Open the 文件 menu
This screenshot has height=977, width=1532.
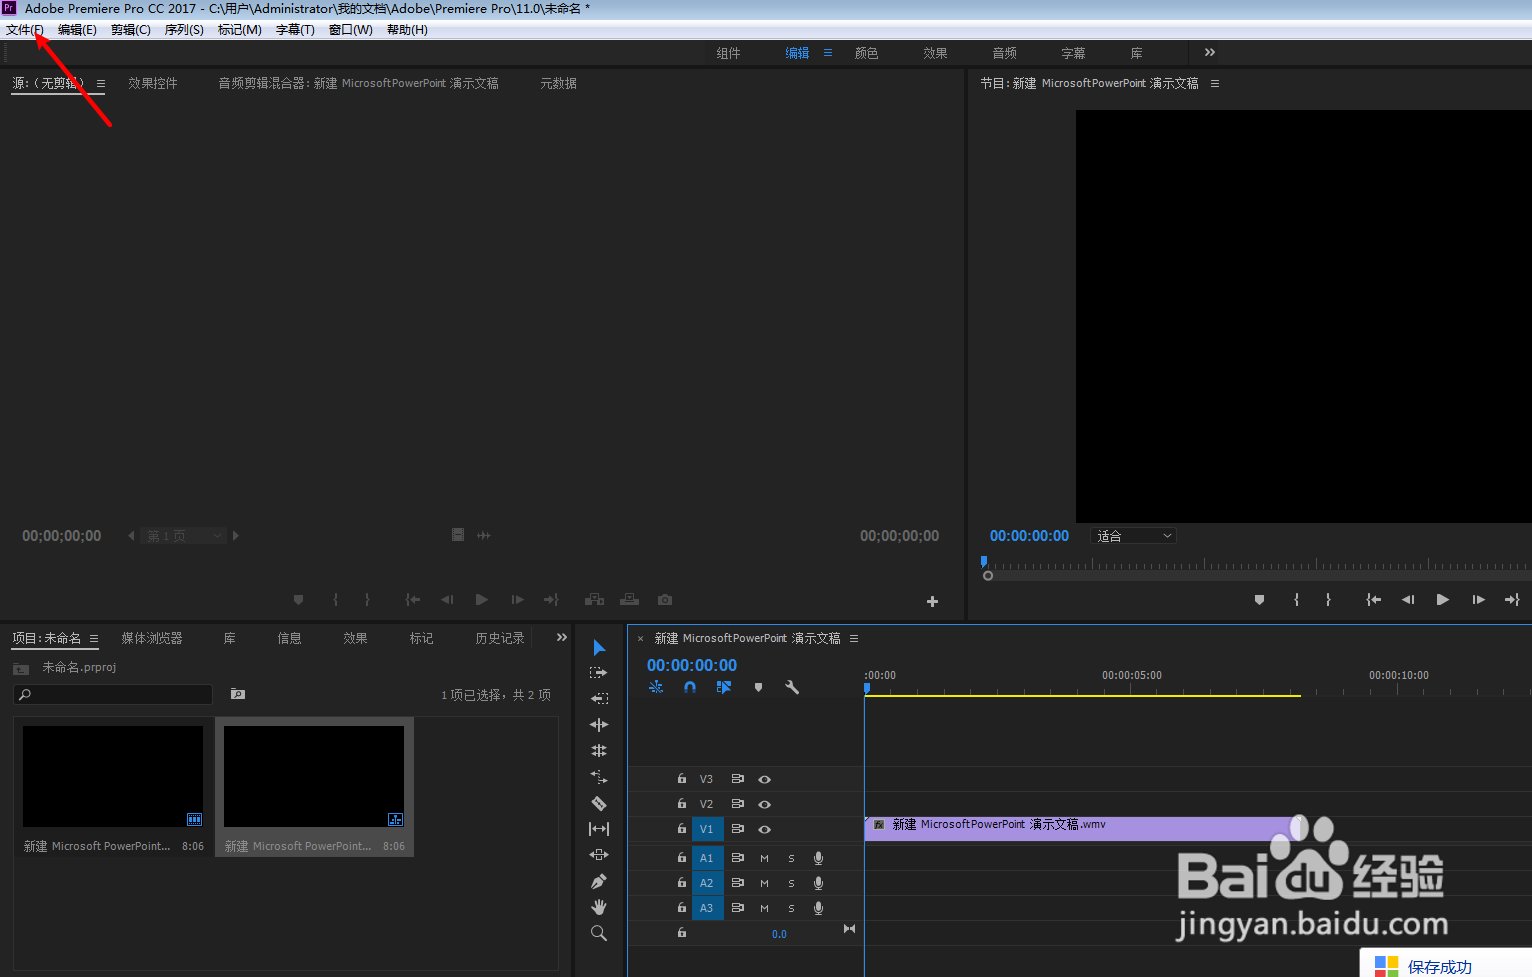pyautogui.click(x=25, y=29)
